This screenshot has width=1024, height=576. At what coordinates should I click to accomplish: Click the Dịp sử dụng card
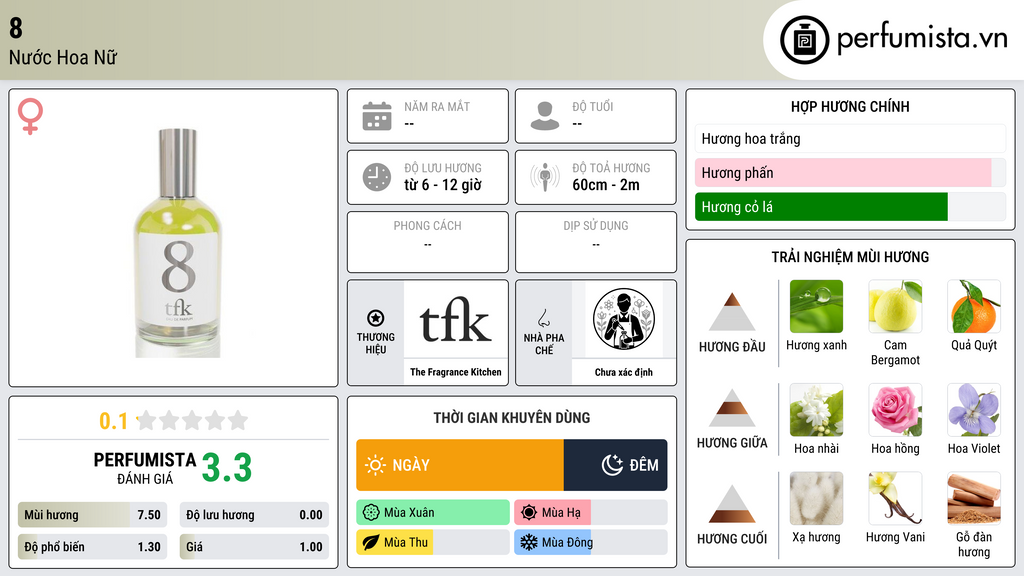[x=596, y=242]
